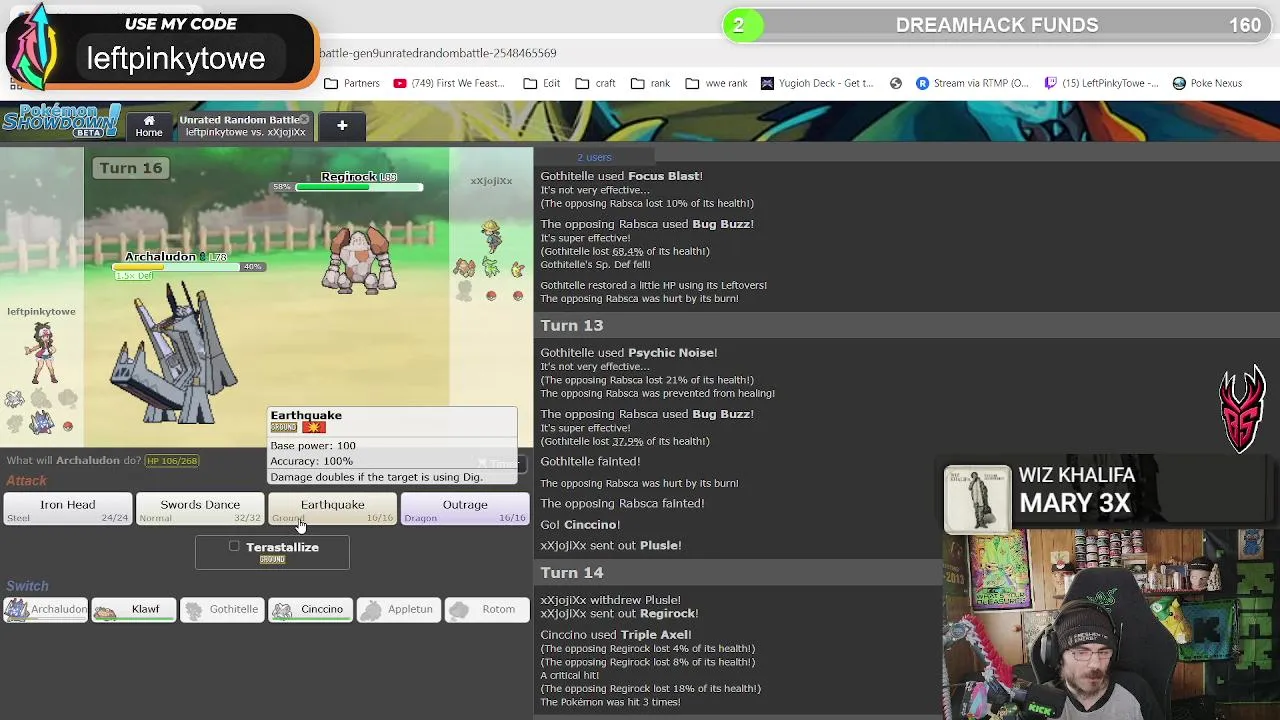Click the Turn 13 header in log
This screenshot has height=720, width=1280.
[x=572, y=325]
